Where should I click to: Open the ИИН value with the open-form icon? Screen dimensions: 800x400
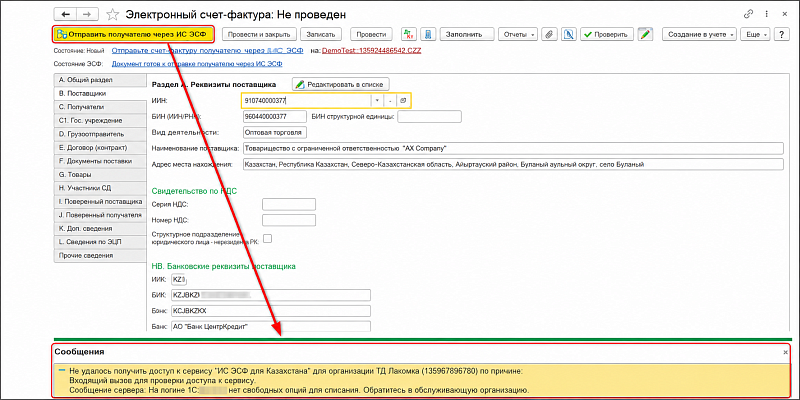[402, 101]
